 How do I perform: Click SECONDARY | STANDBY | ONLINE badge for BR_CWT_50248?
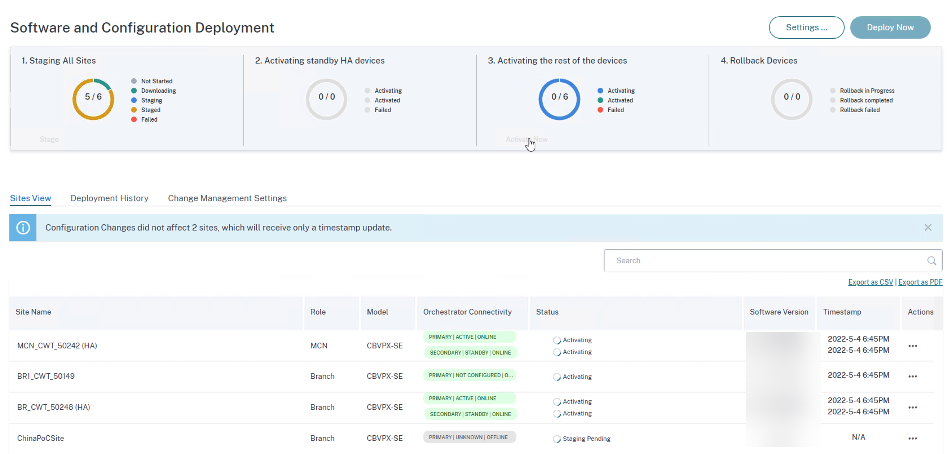pos(470,414)
